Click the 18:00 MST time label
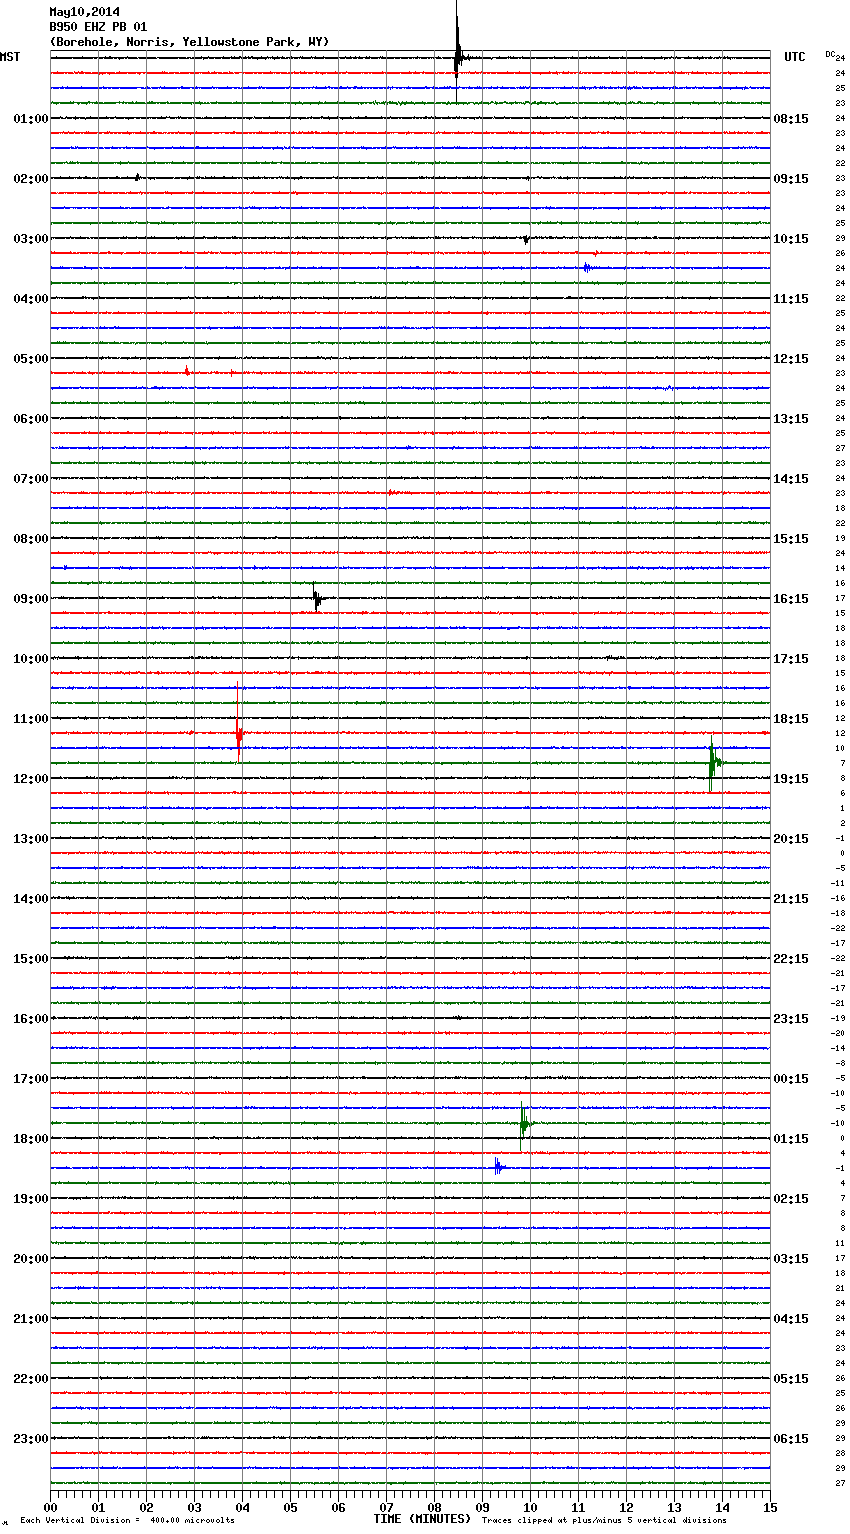The height and width of the screenshot is (1534, 850). [30, 1139]
